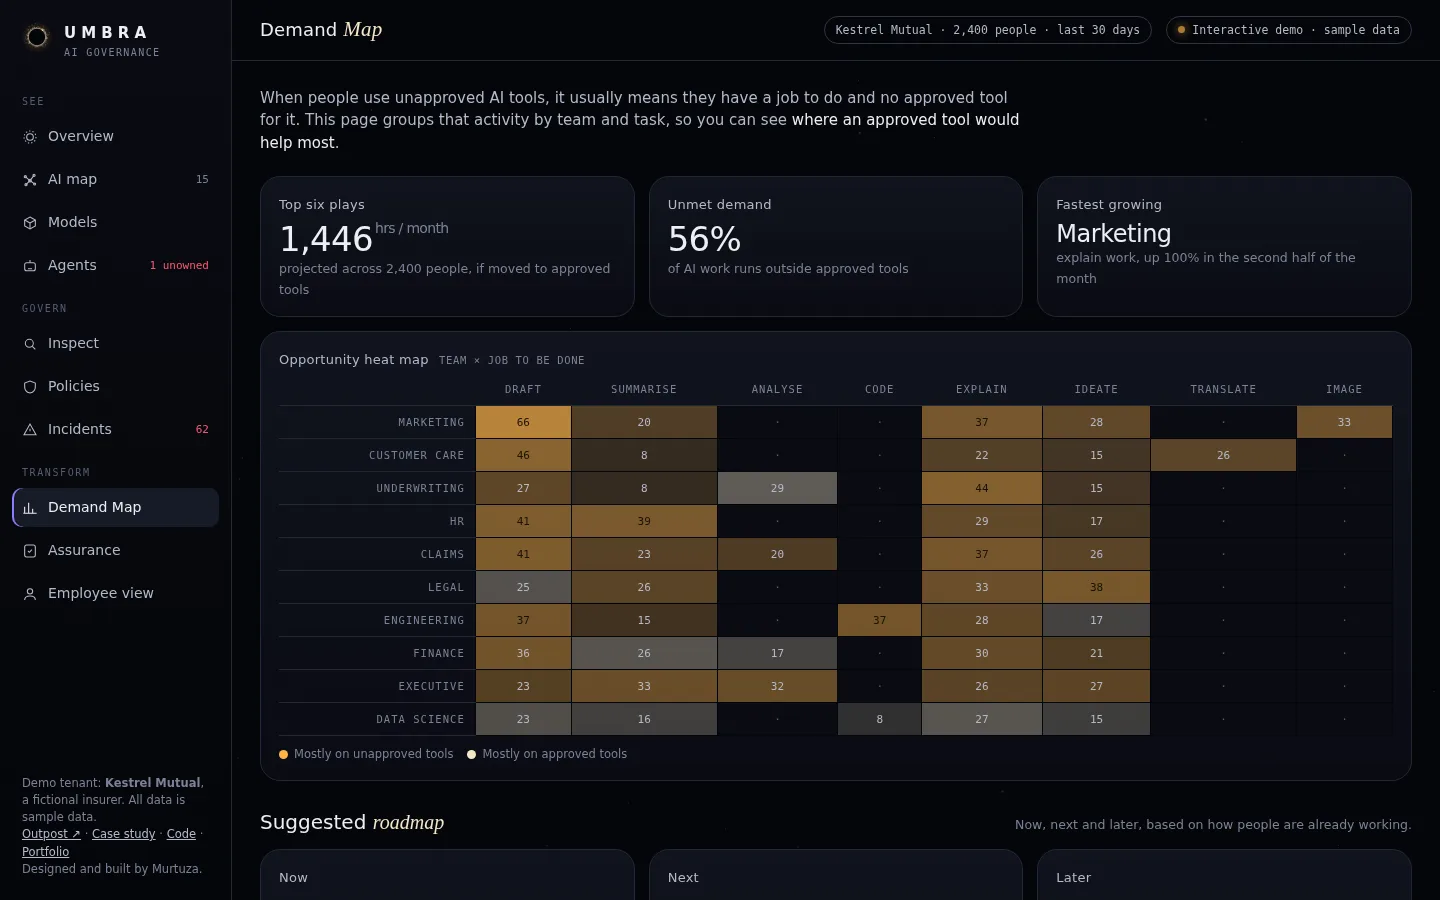
Task: Click the AI map icon in sidebar
Action: point(30,180)
